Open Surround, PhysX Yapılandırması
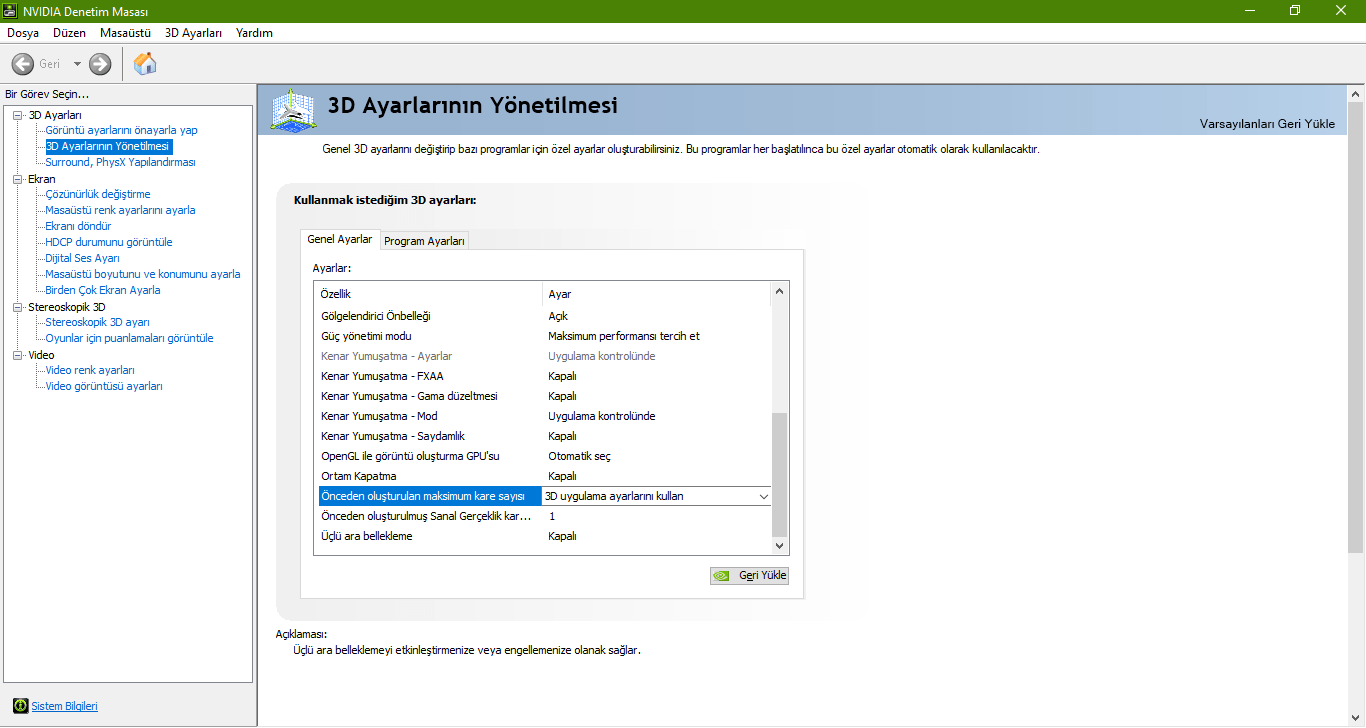This screenshot has height=728, width=1366. [120, 162]
